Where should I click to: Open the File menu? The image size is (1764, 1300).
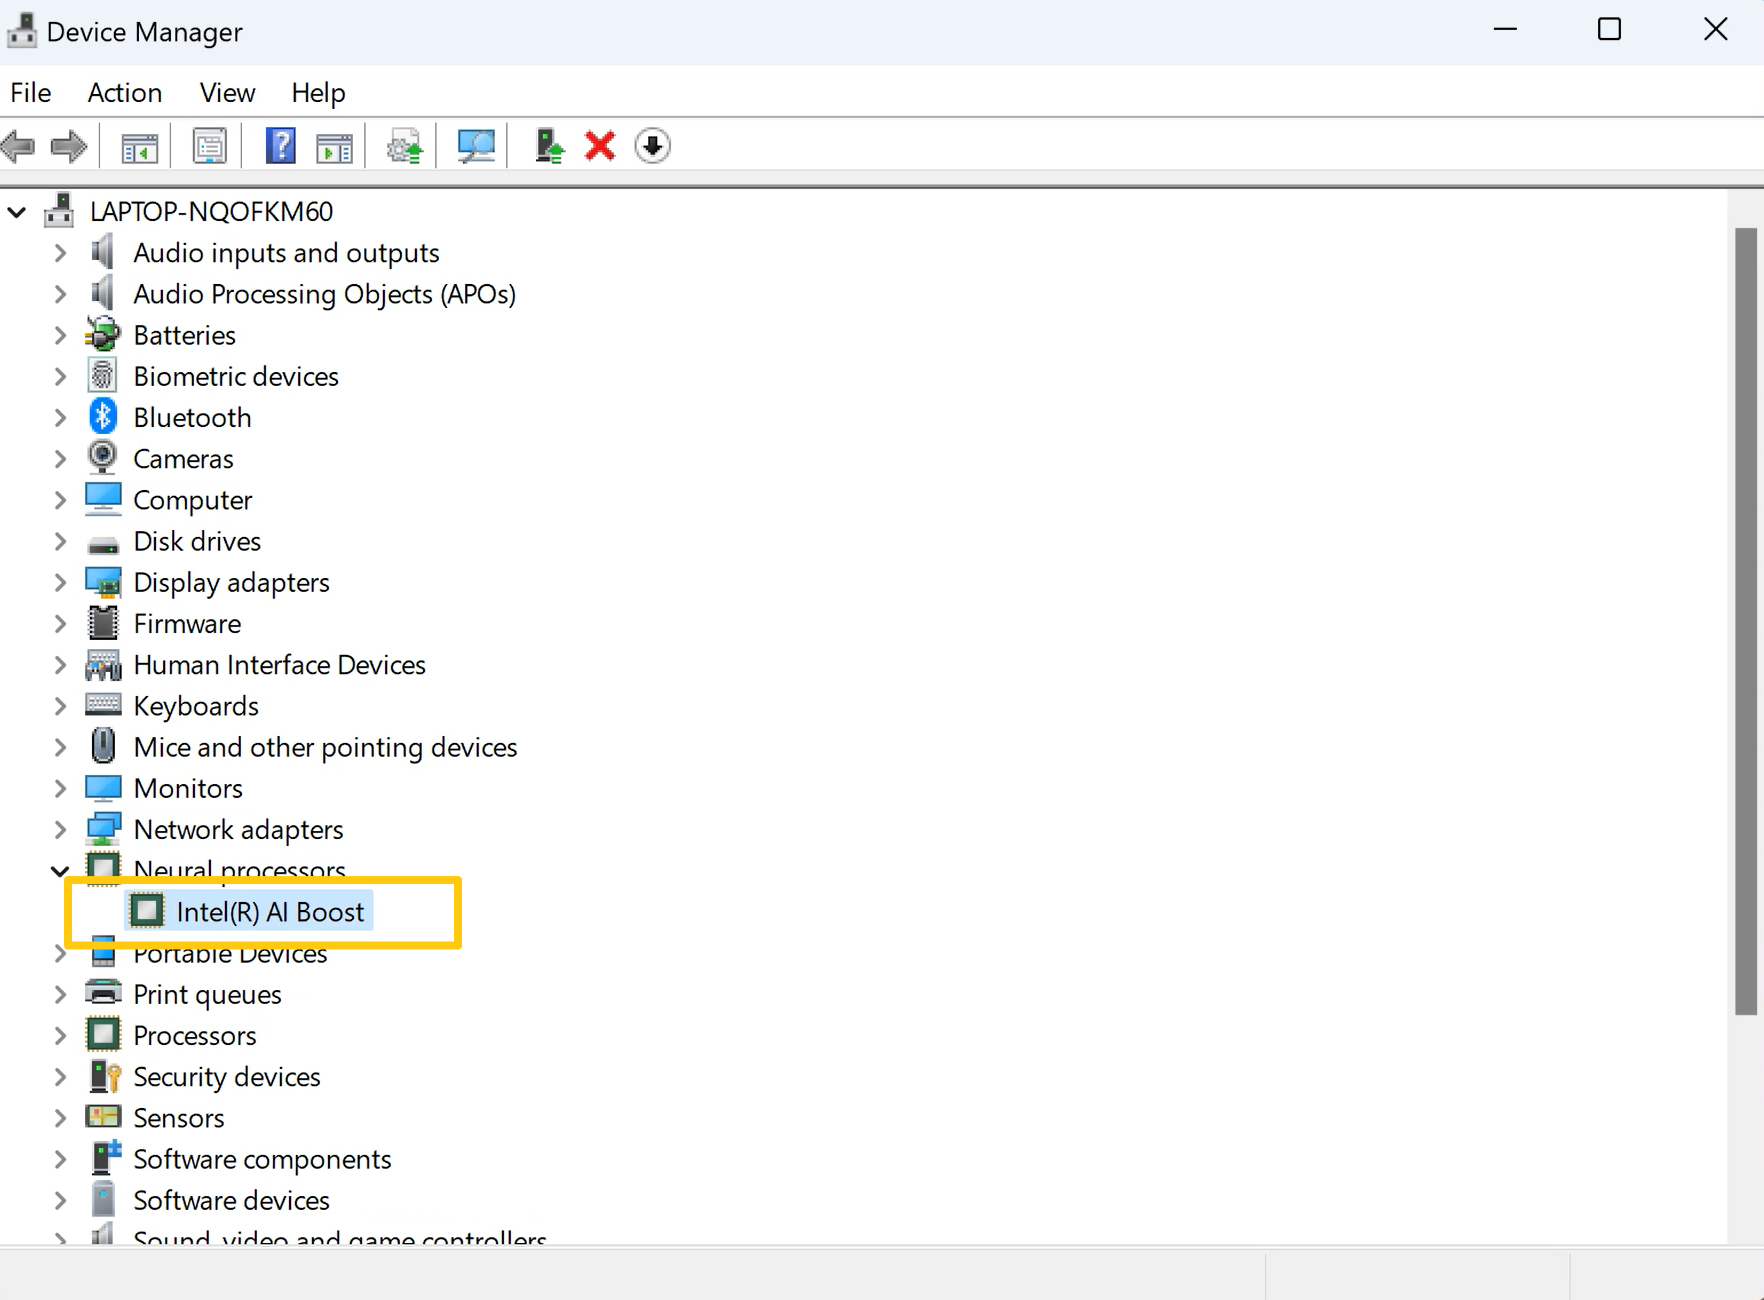31,92
